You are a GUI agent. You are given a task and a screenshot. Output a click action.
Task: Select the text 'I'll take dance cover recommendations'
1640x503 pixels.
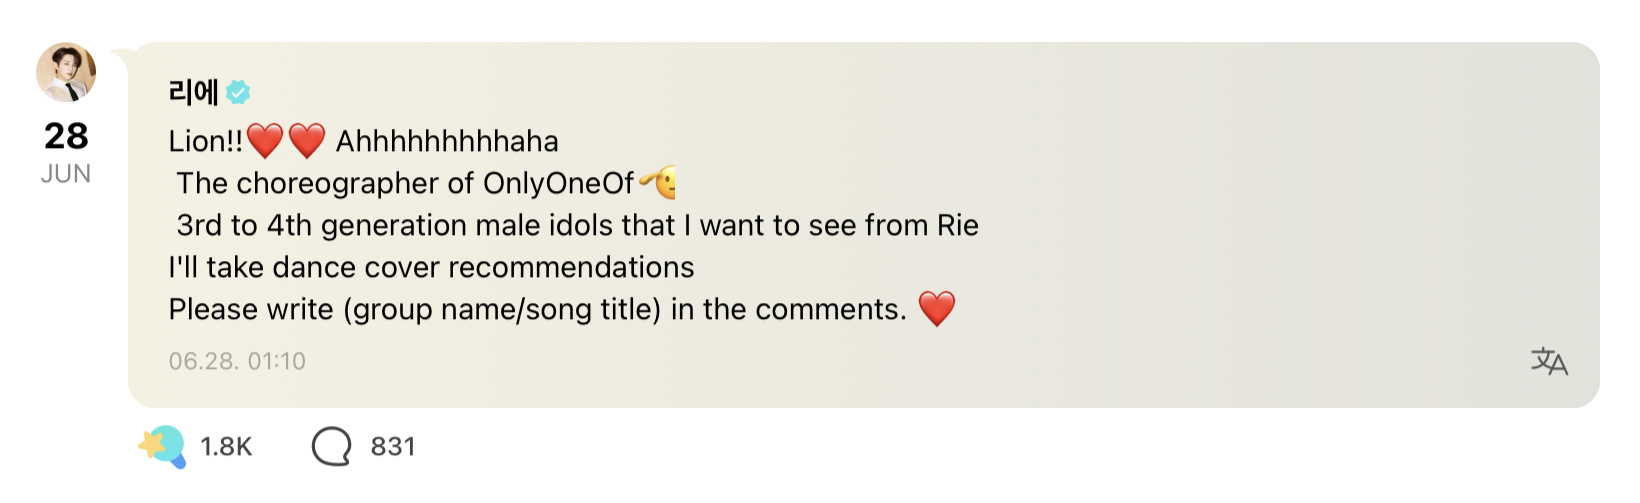431,267
